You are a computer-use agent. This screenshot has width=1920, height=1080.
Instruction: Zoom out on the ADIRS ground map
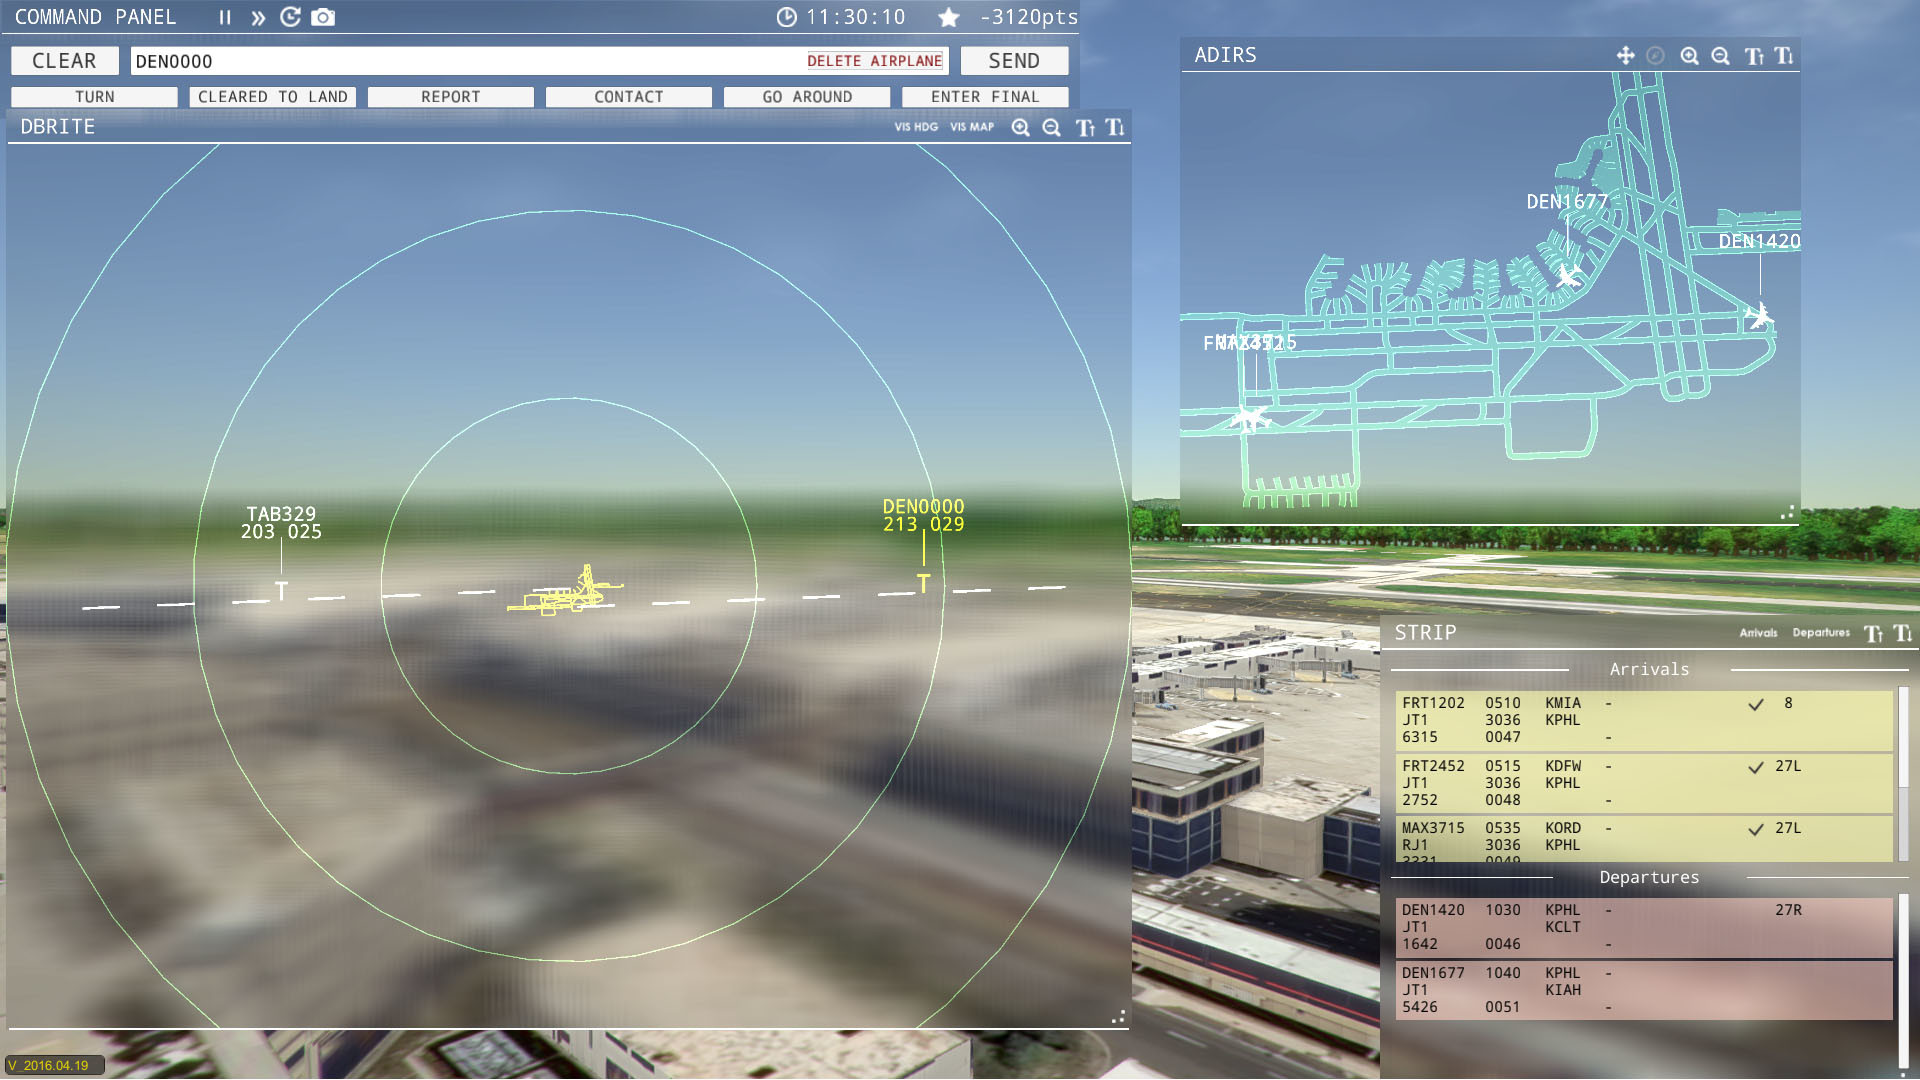[1720, 56]
